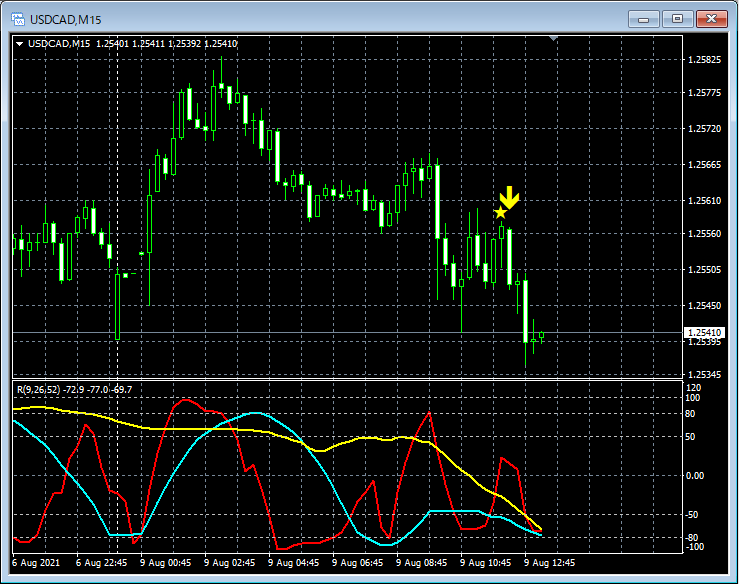Click the 9 Aug 02:45 time label
The width and height of the screenshot is (740, 584).
tap(229, 563)
